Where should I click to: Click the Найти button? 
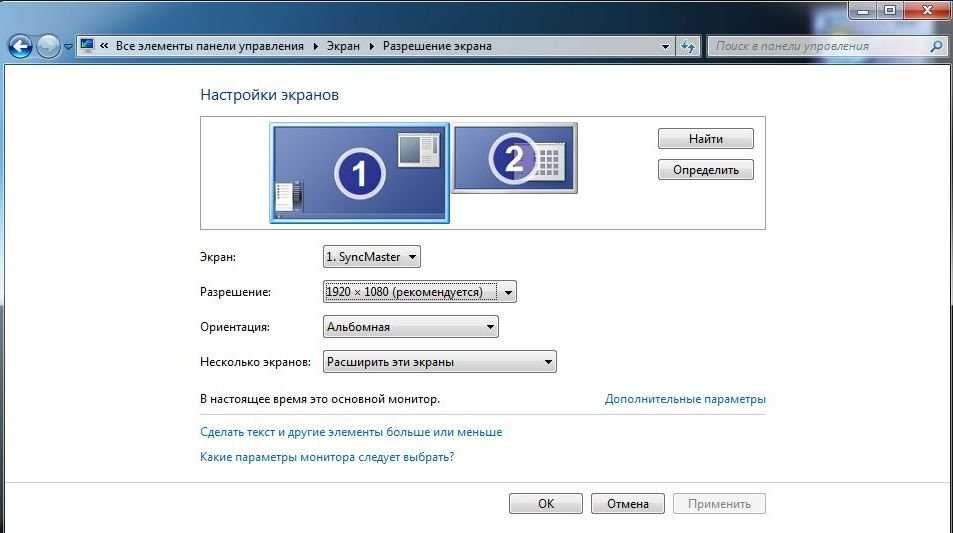pos(705,139)
